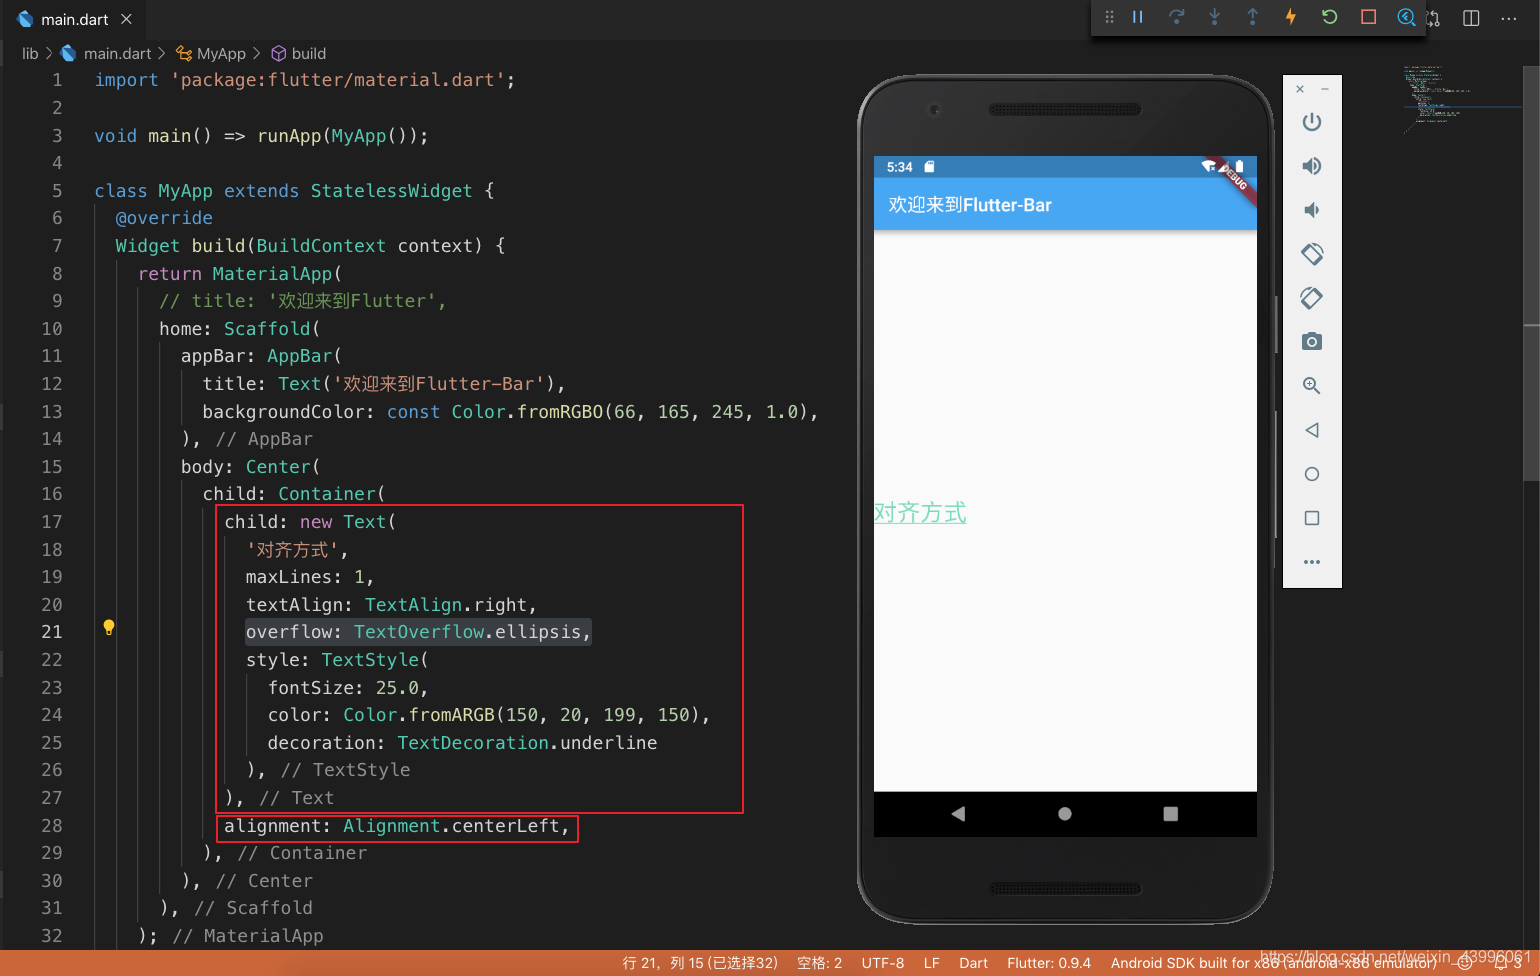
Task: Click line number 13 in the gutter
Action: tap(51, 412)
